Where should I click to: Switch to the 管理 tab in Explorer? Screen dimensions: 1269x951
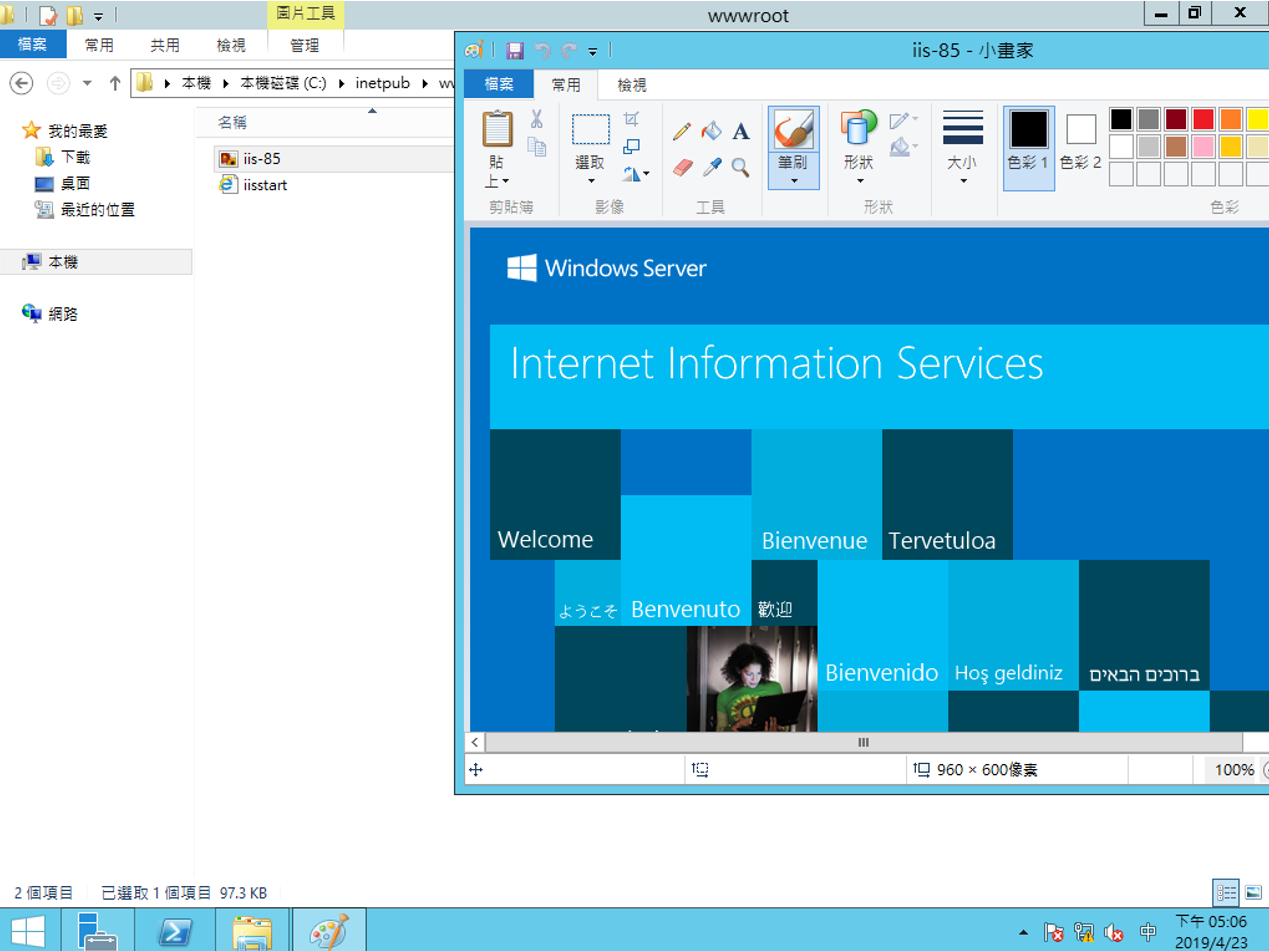click(305, 45)
